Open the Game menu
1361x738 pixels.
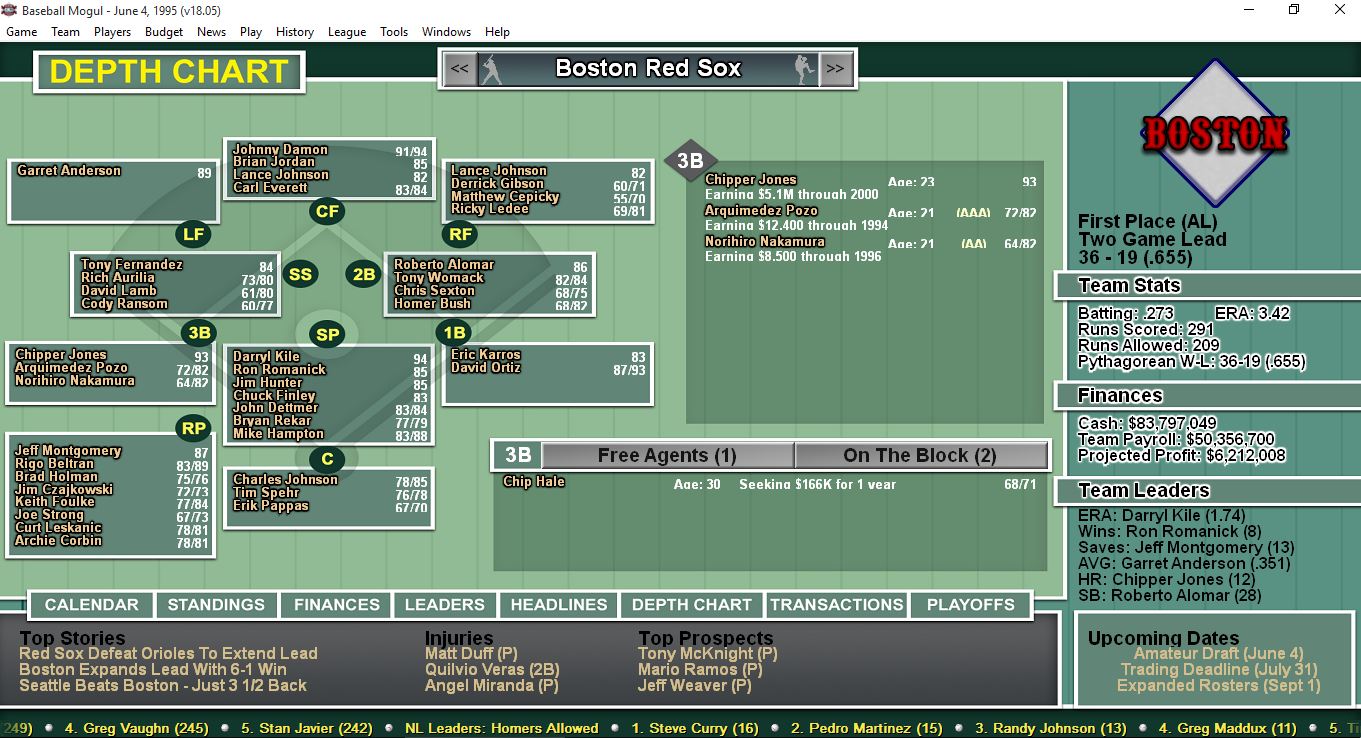tap(22, 32)
